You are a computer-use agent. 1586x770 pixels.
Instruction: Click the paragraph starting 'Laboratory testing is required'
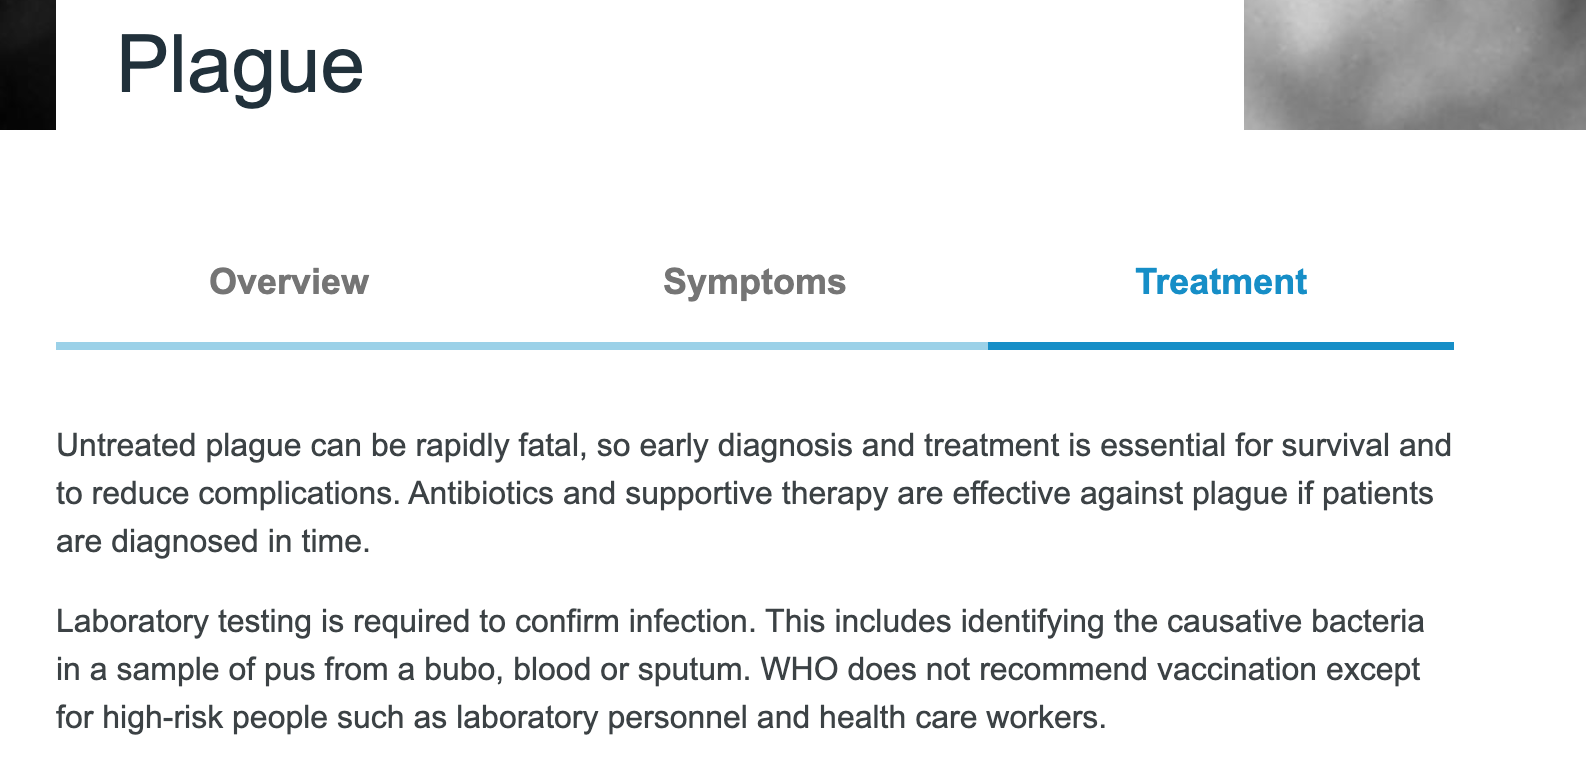[740, 669]
